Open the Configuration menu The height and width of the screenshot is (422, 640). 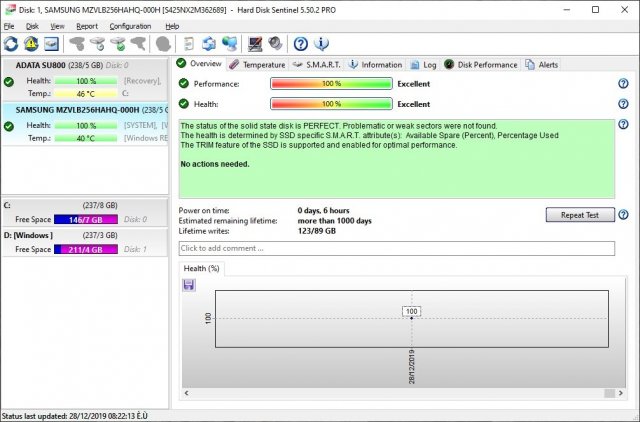pos(130,26)
